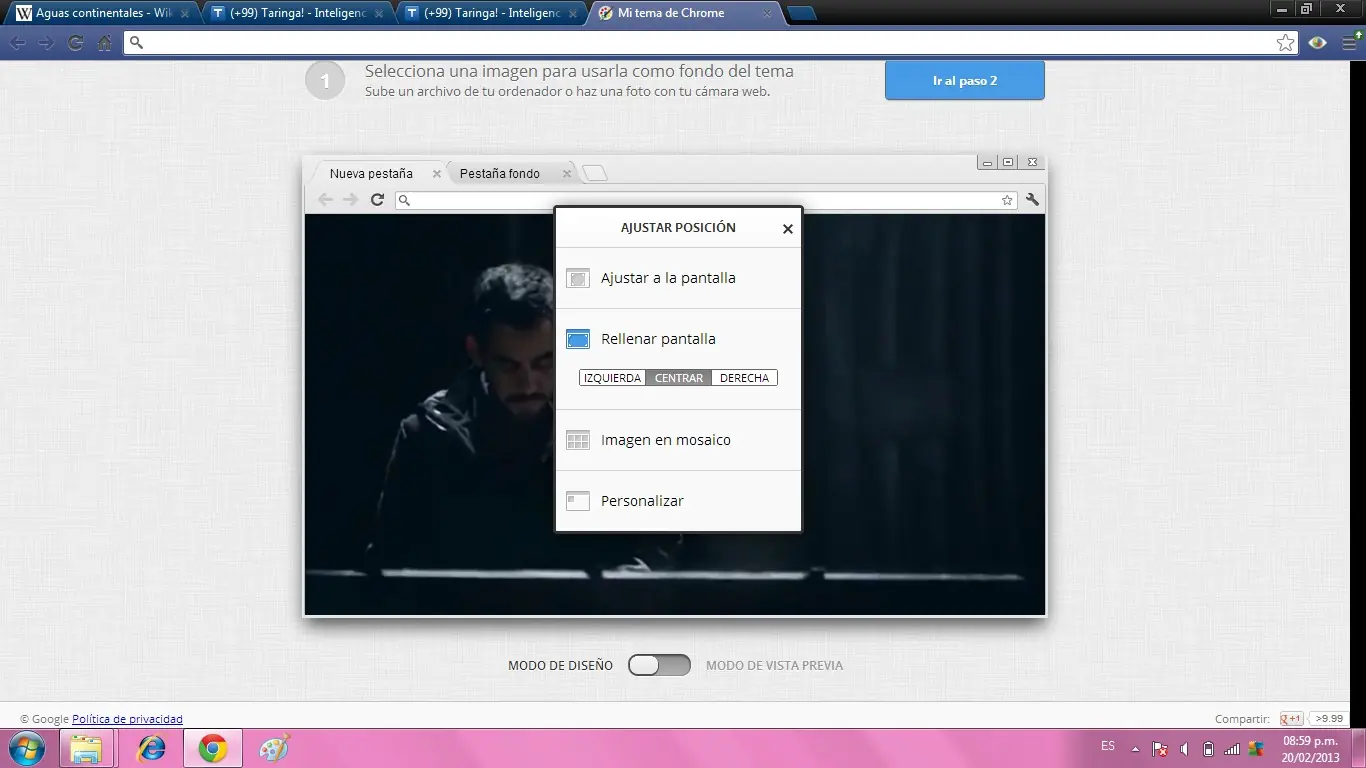This screenshot has width=1366, height=768.
Task: Click the 'Ir al paso 2' button
Action: click(963, 80)
